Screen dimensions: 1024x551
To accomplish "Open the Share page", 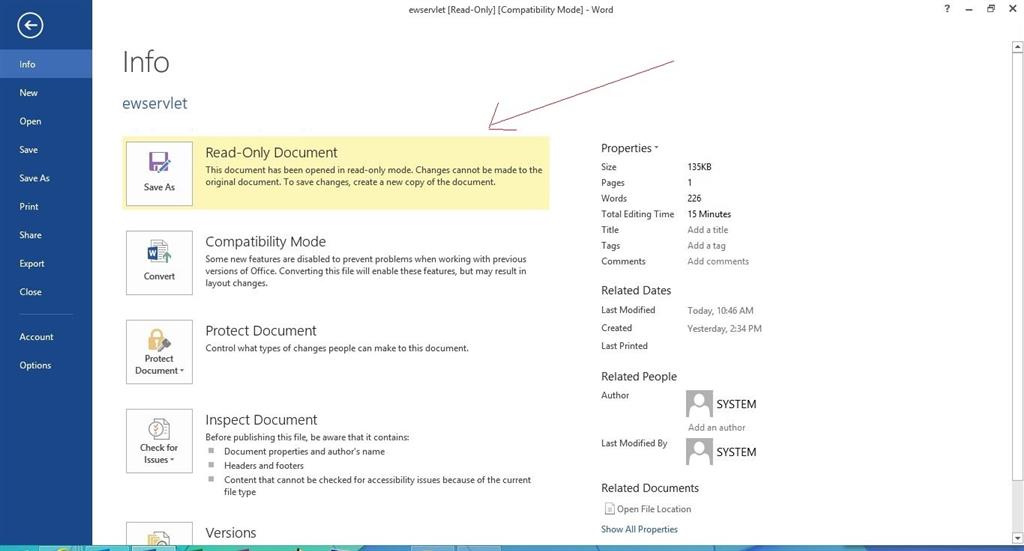I will pos(46,234).
